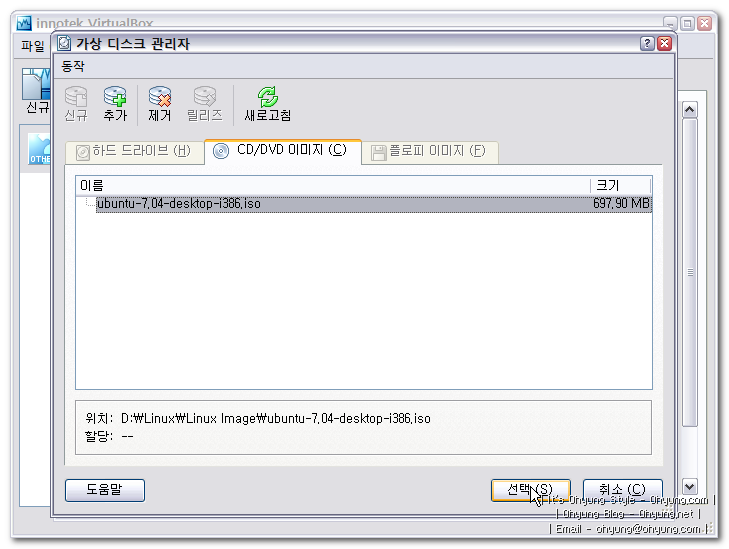Confirm with 선택 (S) button

(530, 490)
